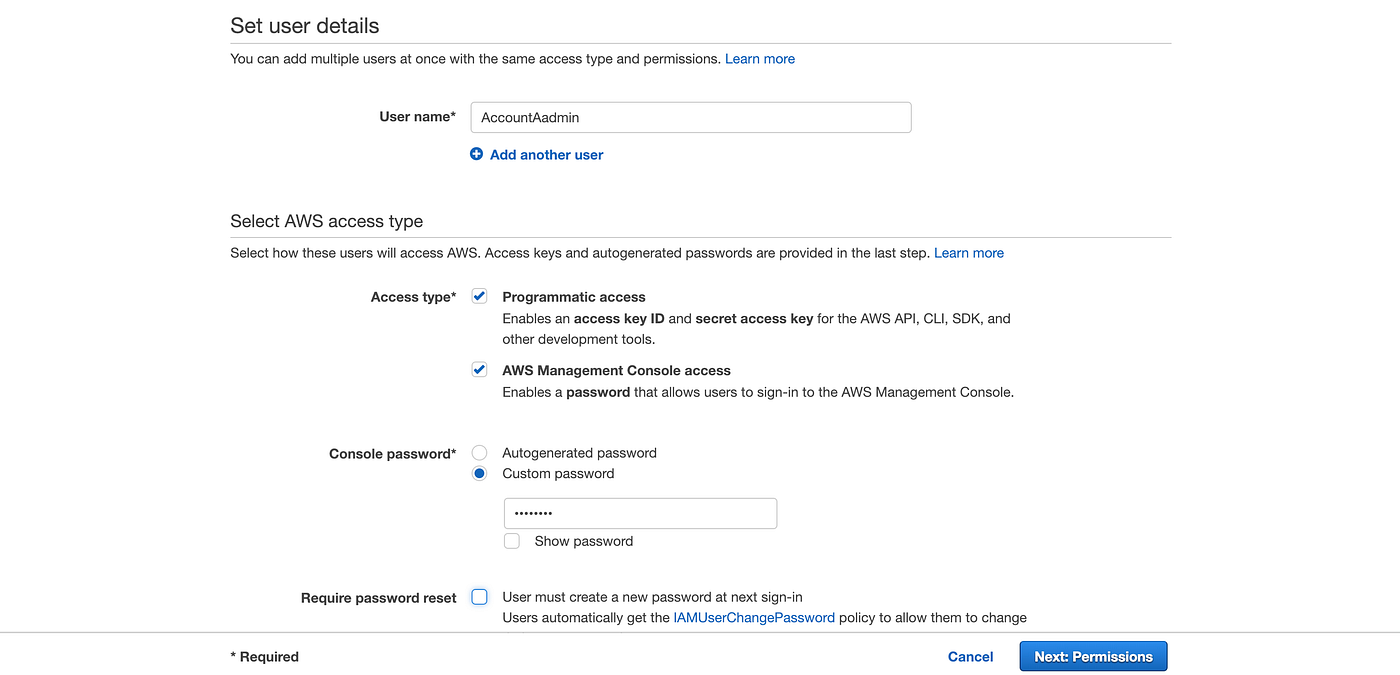Open "Learn more" about AWS access types
Viewport: 1400px width, 675px height.
[x=968, y=252]
